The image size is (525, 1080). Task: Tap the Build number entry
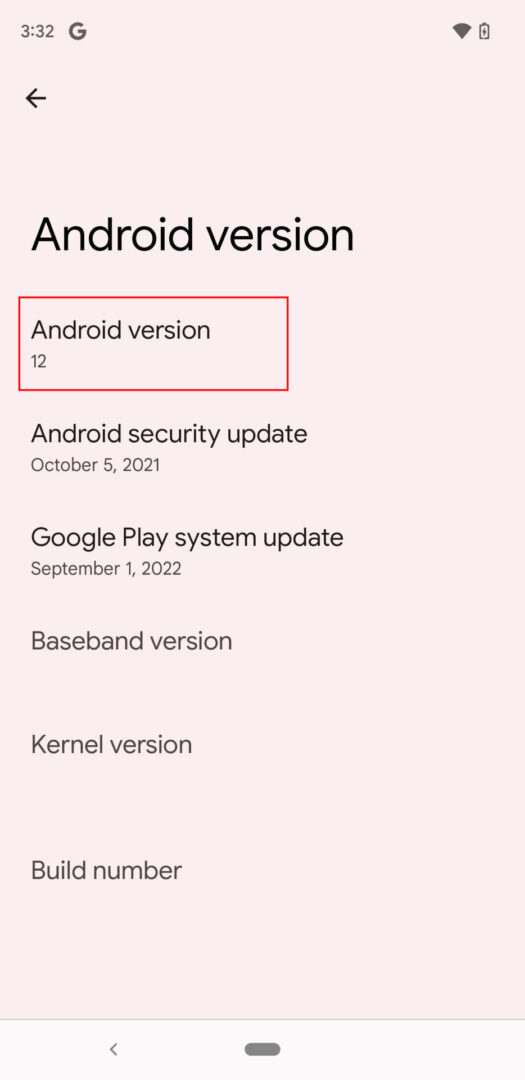point(262,871)
